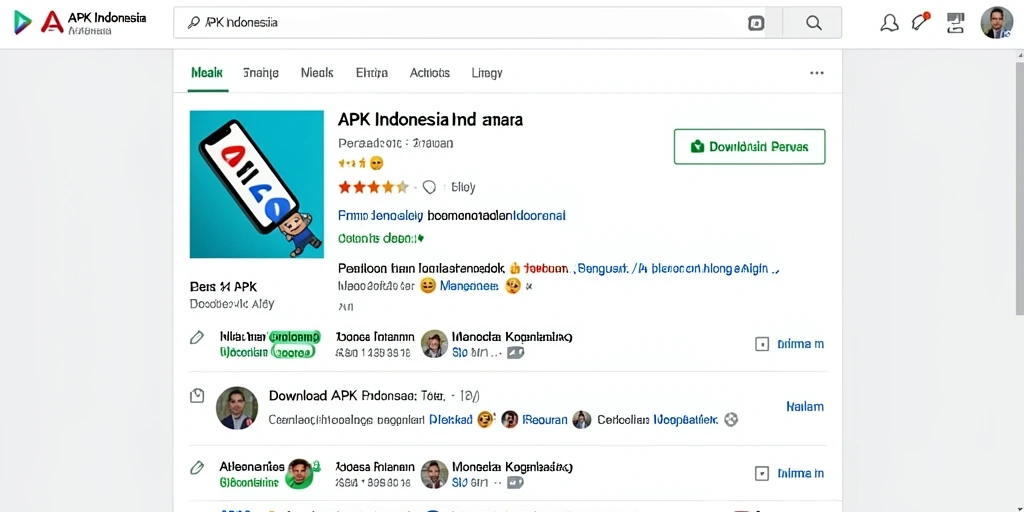
Task: Click the smiley emoji before Manenoee
Action: click(x=427, y=285)
